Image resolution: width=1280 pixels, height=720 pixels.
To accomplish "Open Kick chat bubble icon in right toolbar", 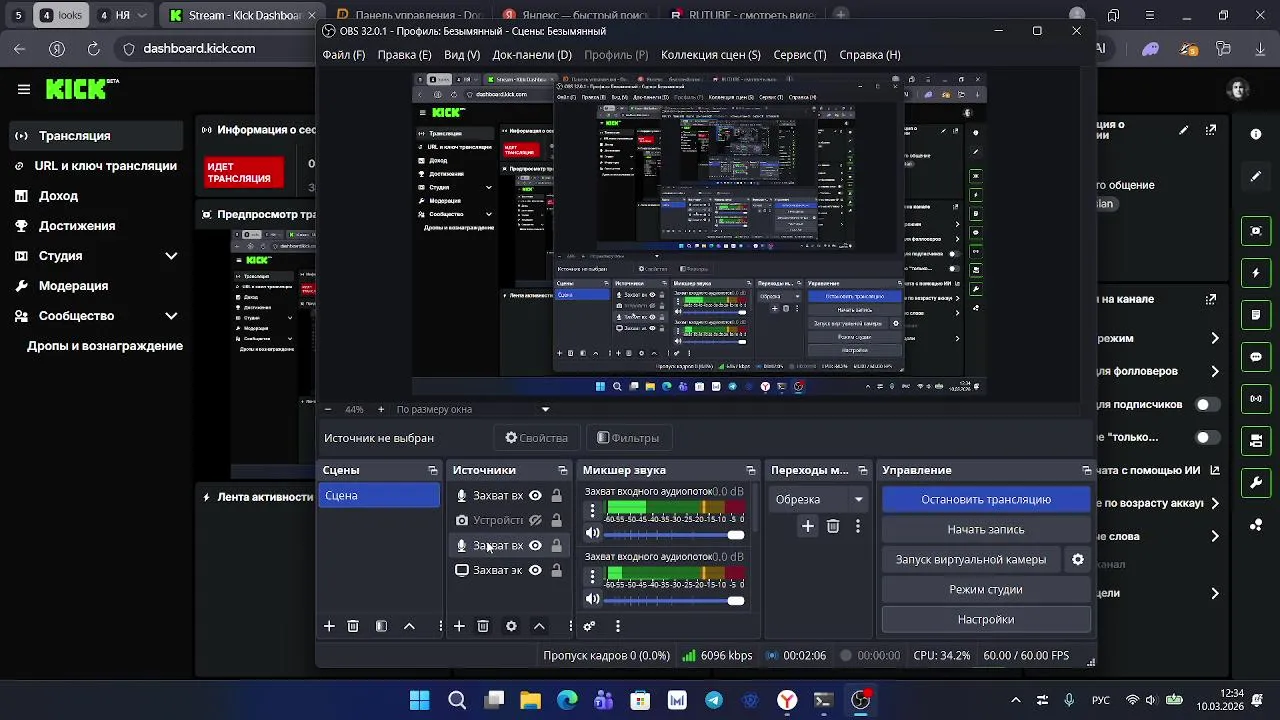I will [1256, 357].
